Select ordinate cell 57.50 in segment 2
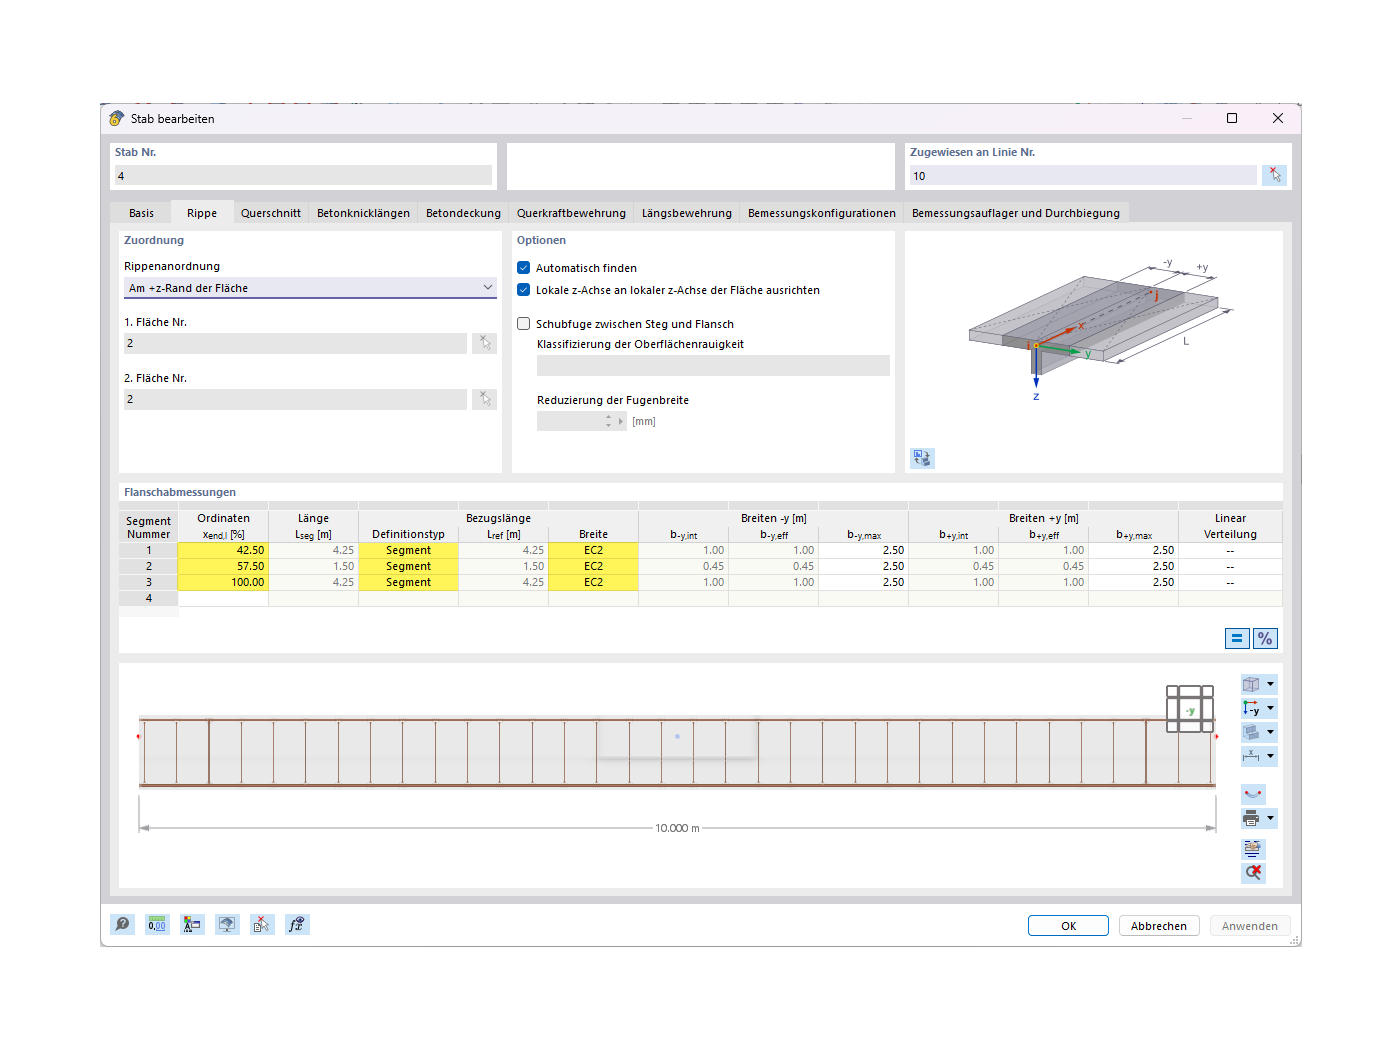This screenshot has height=1050, width=1400. coord(223,566)
